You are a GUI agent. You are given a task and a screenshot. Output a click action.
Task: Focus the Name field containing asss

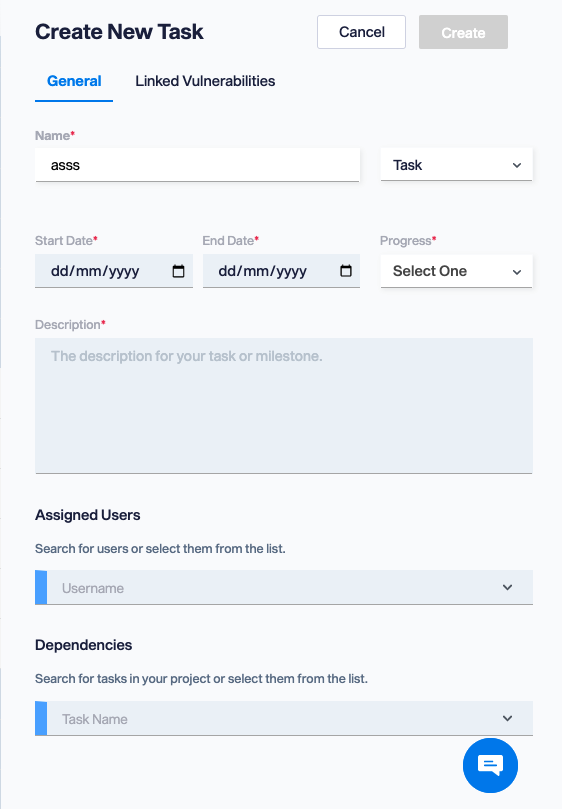197,165
